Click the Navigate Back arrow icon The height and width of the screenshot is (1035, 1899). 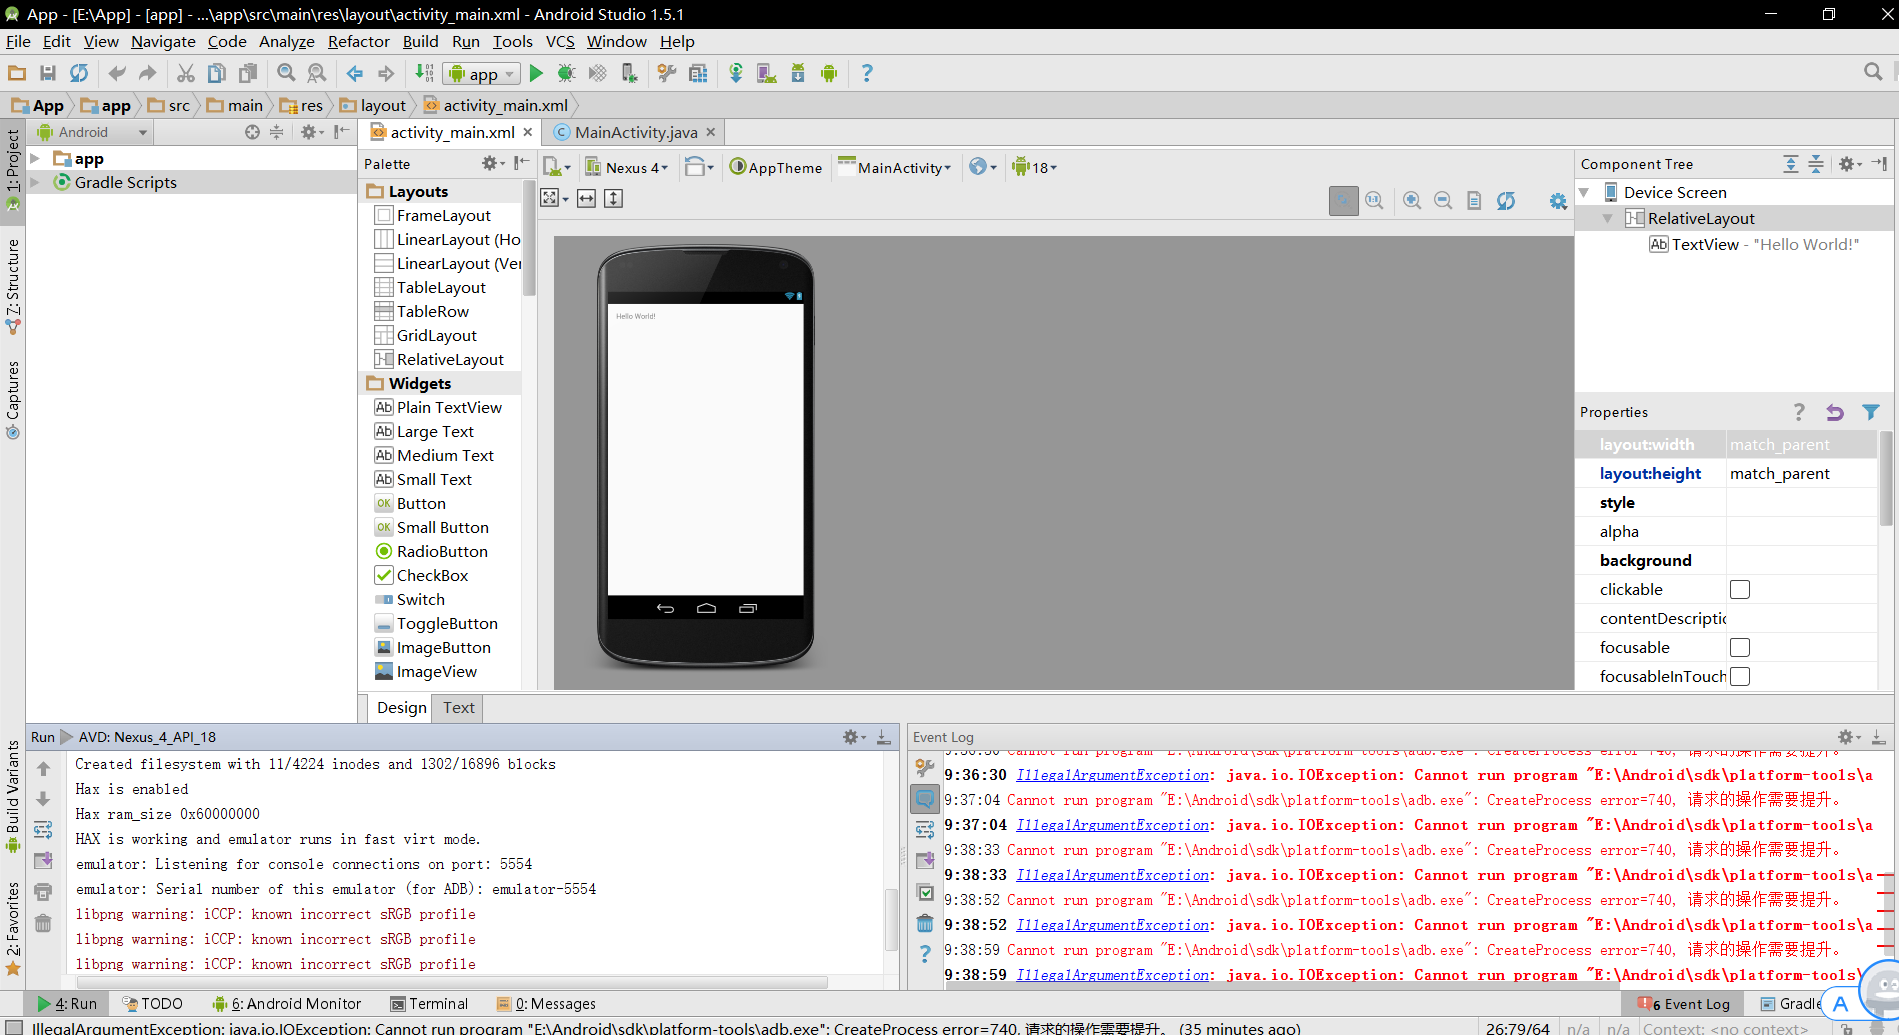355,73
